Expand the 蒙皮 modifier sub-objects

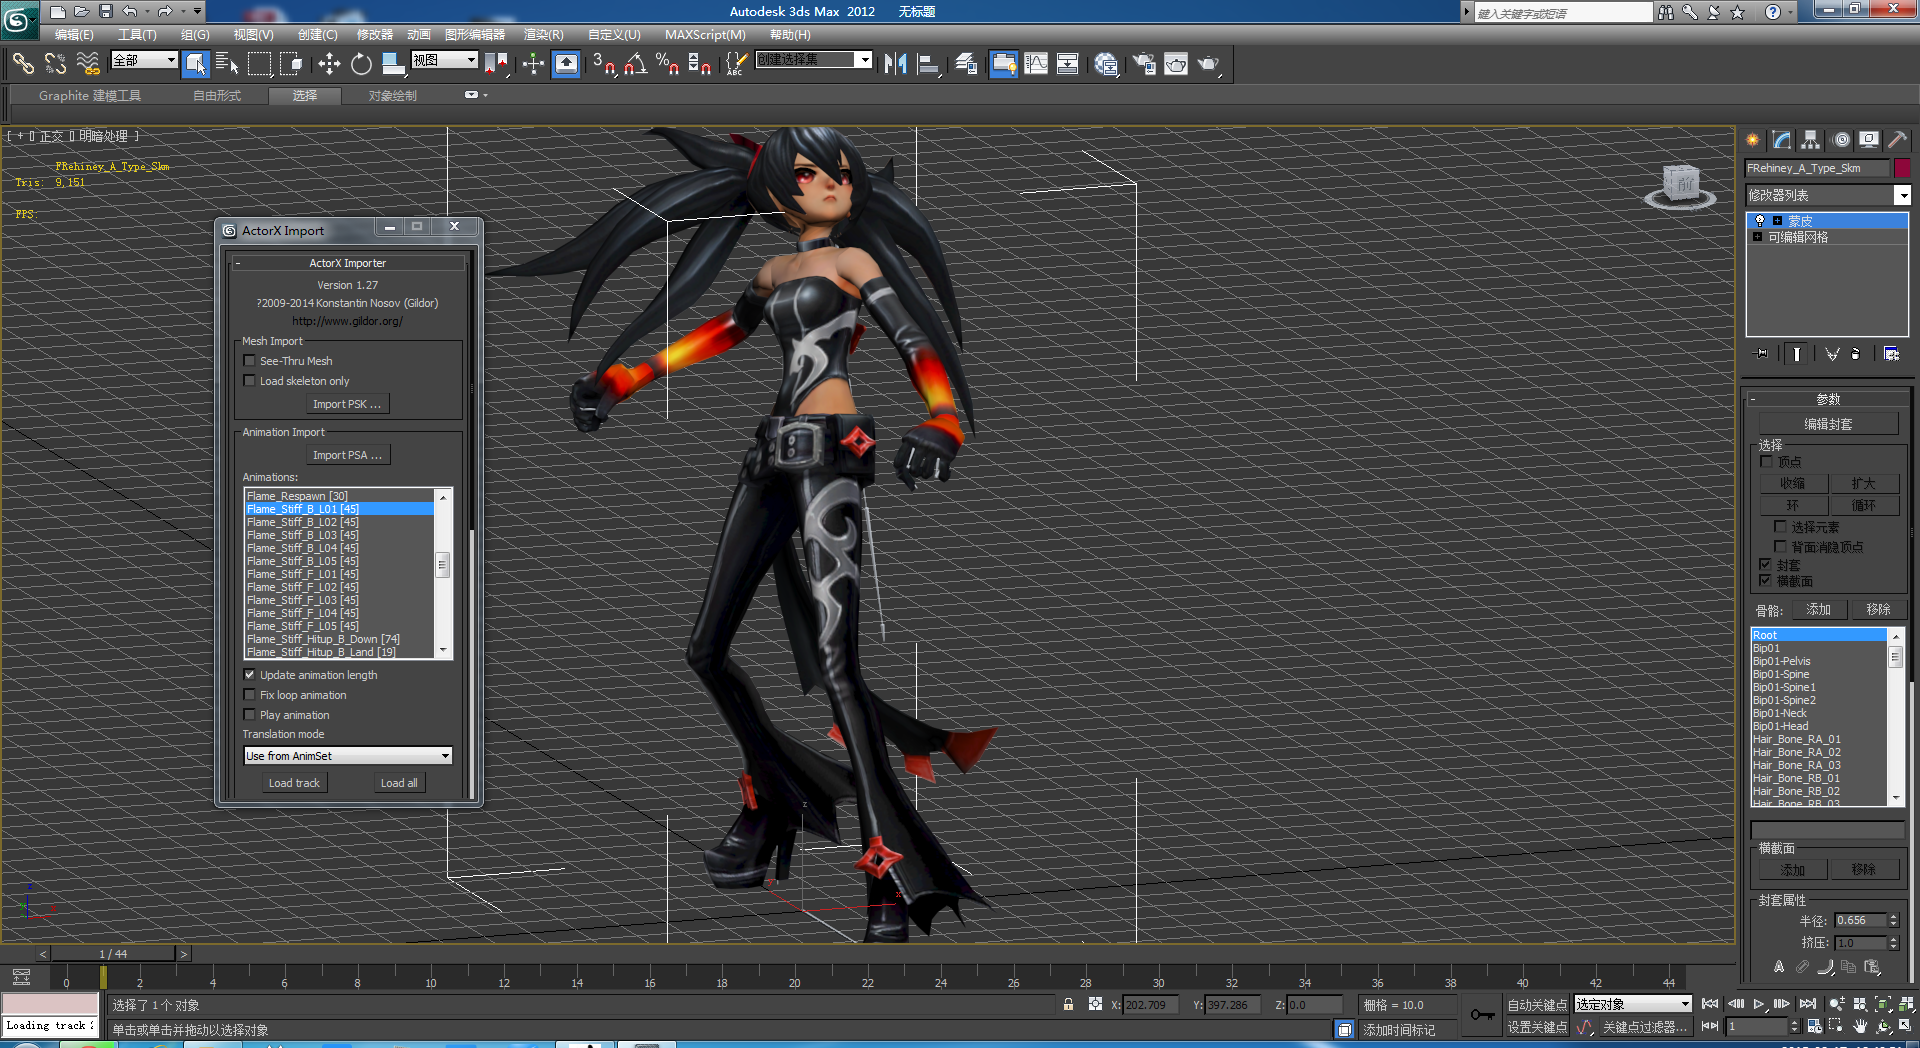[x=1777, y=221]
